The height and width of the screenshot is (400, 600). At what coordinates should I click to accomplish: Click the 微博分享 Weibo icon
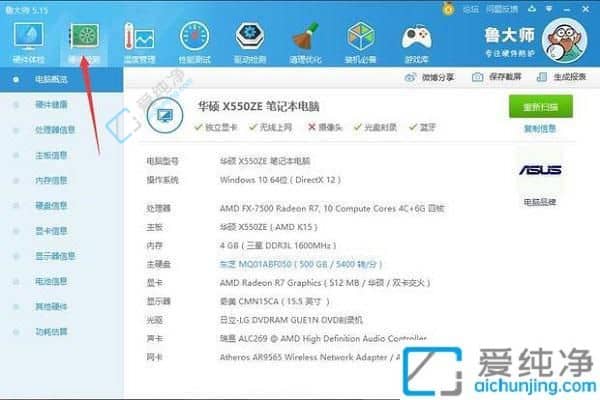coord(410,77)
